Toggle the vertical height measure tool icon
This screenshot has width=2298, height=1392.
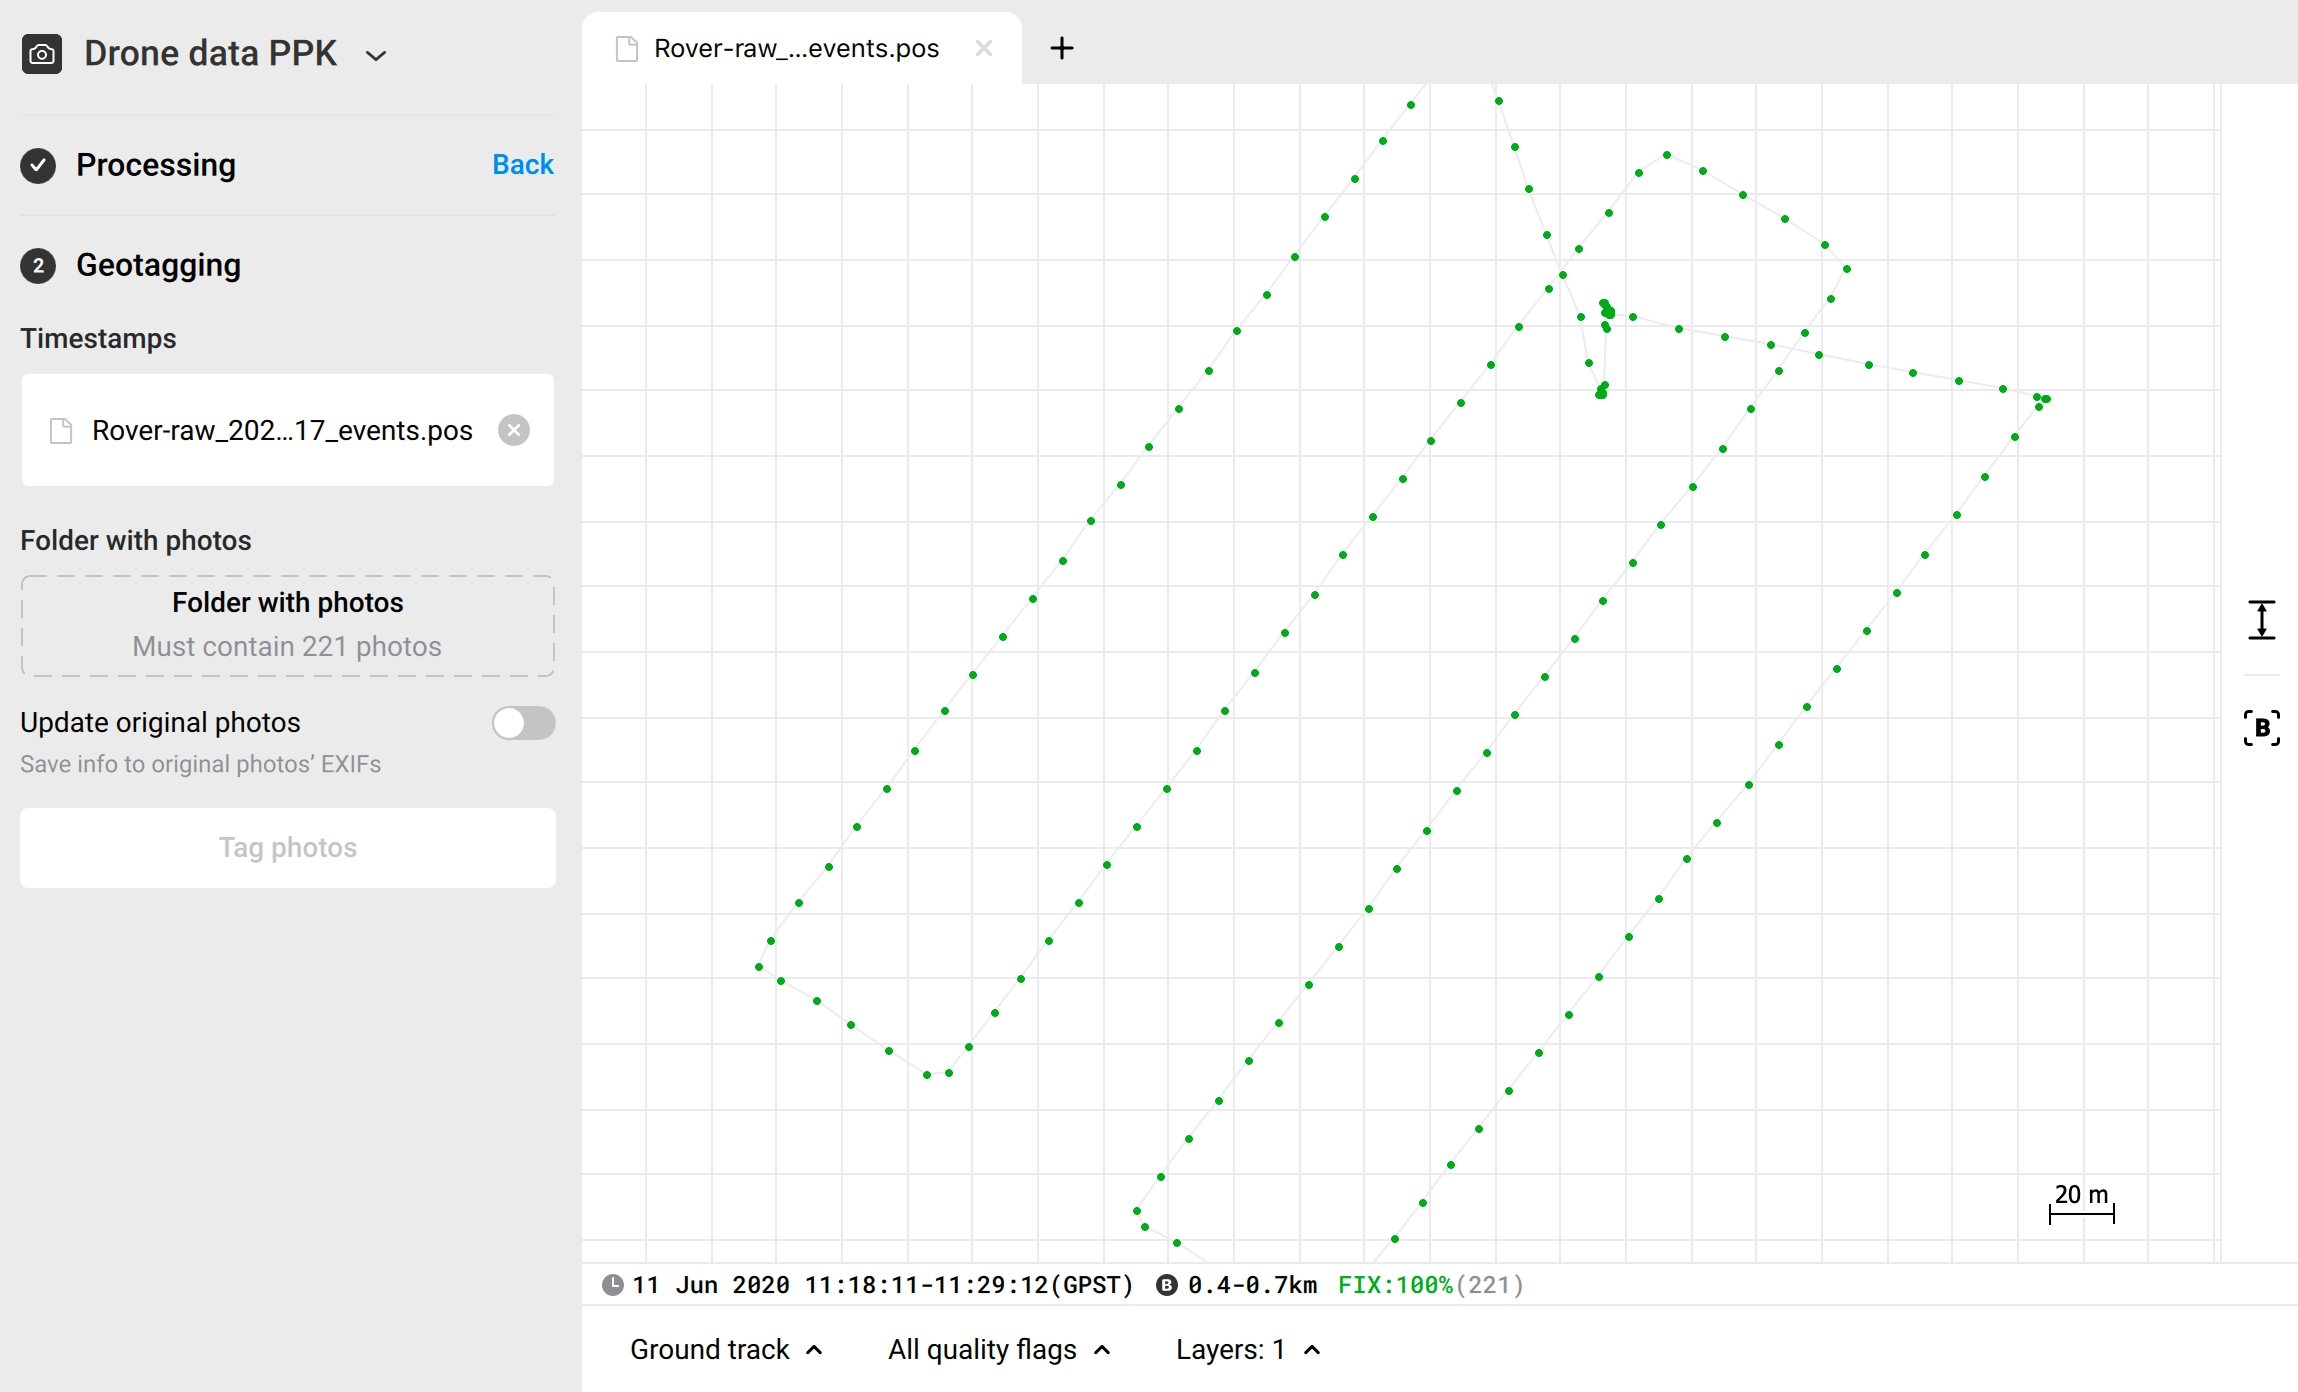[2262, 620]
